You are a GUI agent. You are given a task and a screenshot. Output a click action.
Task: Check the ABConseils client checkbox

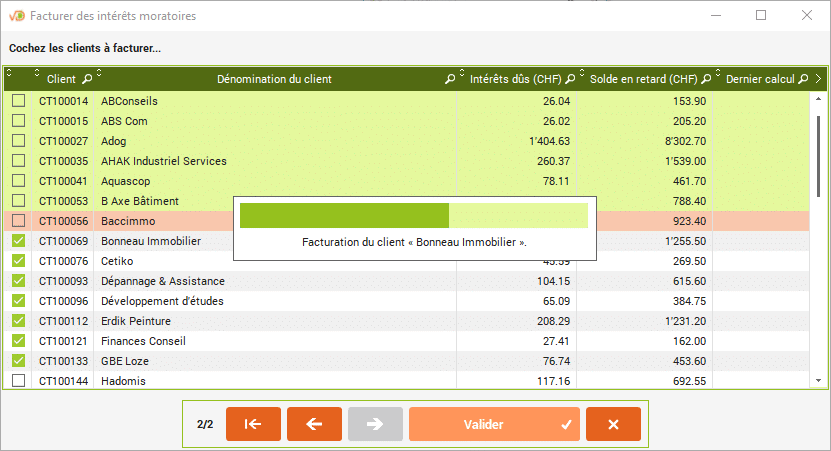19,101
